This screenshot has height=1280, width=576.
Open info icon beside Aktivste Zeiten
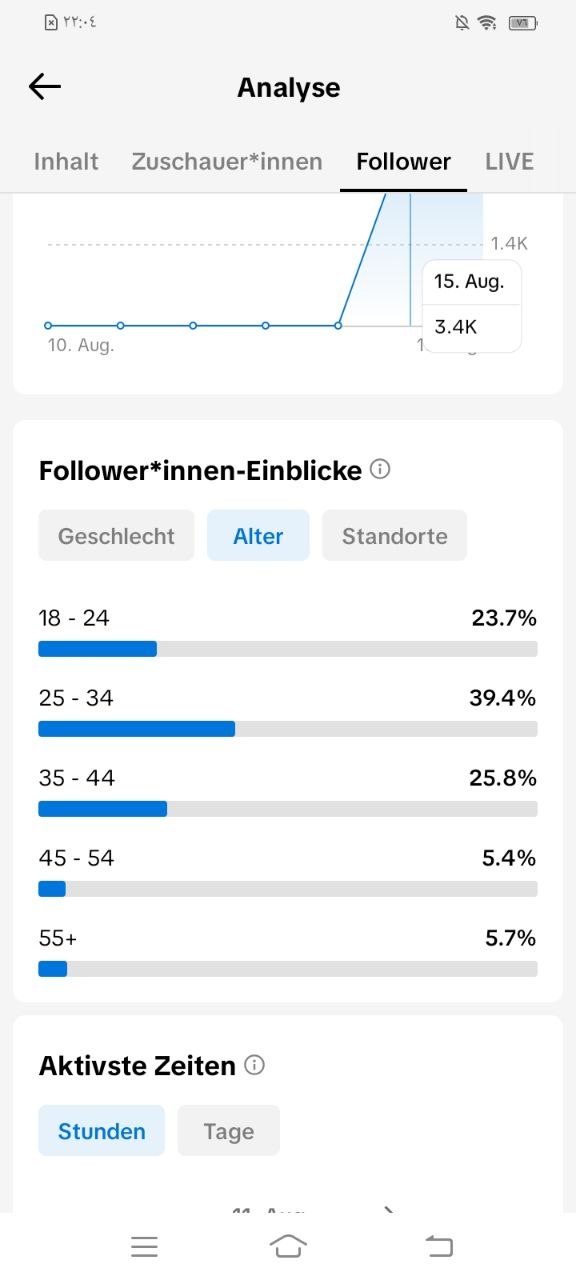[x=255, y=1065]
